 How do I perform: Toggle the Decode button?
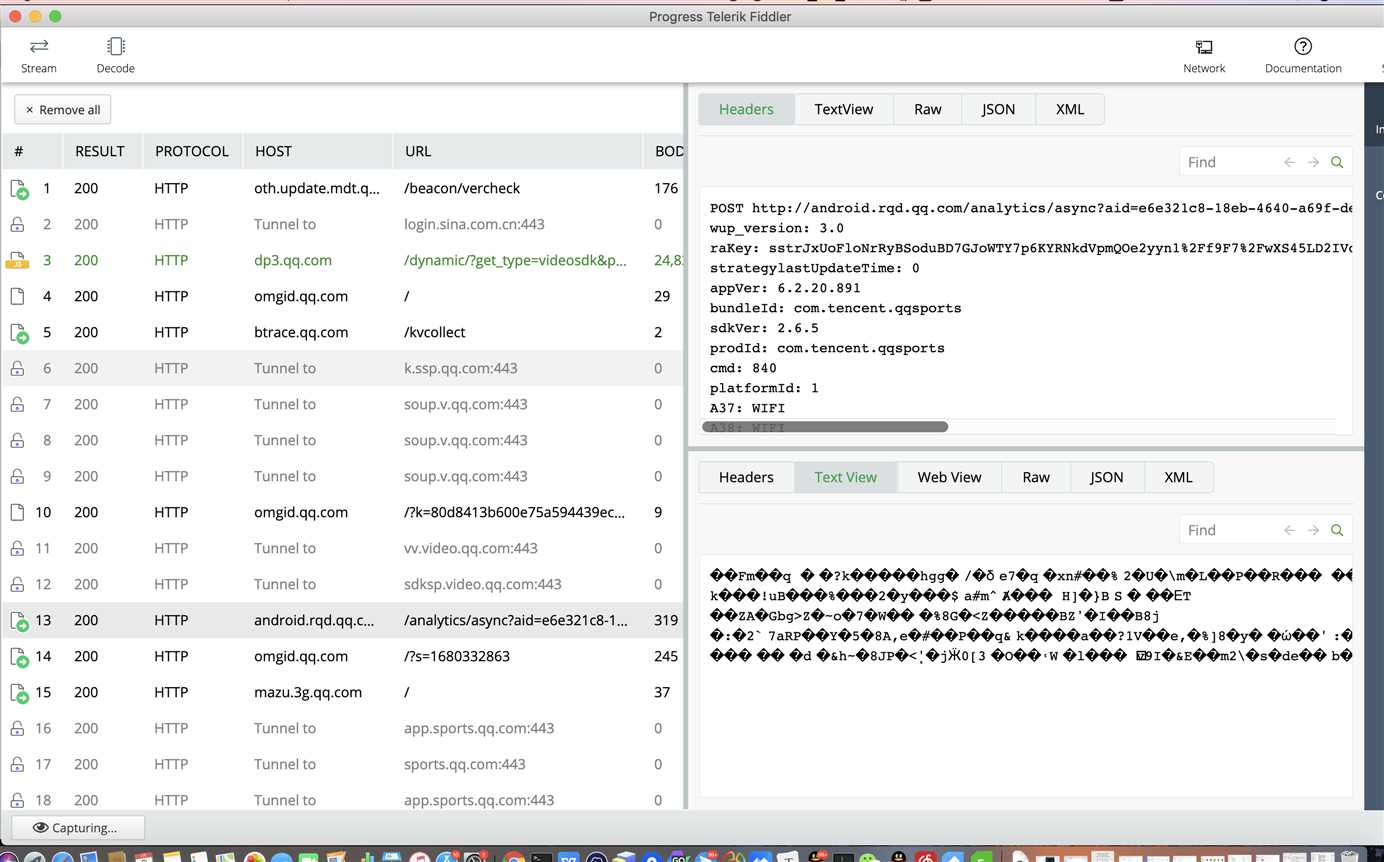tap(115, 55)
